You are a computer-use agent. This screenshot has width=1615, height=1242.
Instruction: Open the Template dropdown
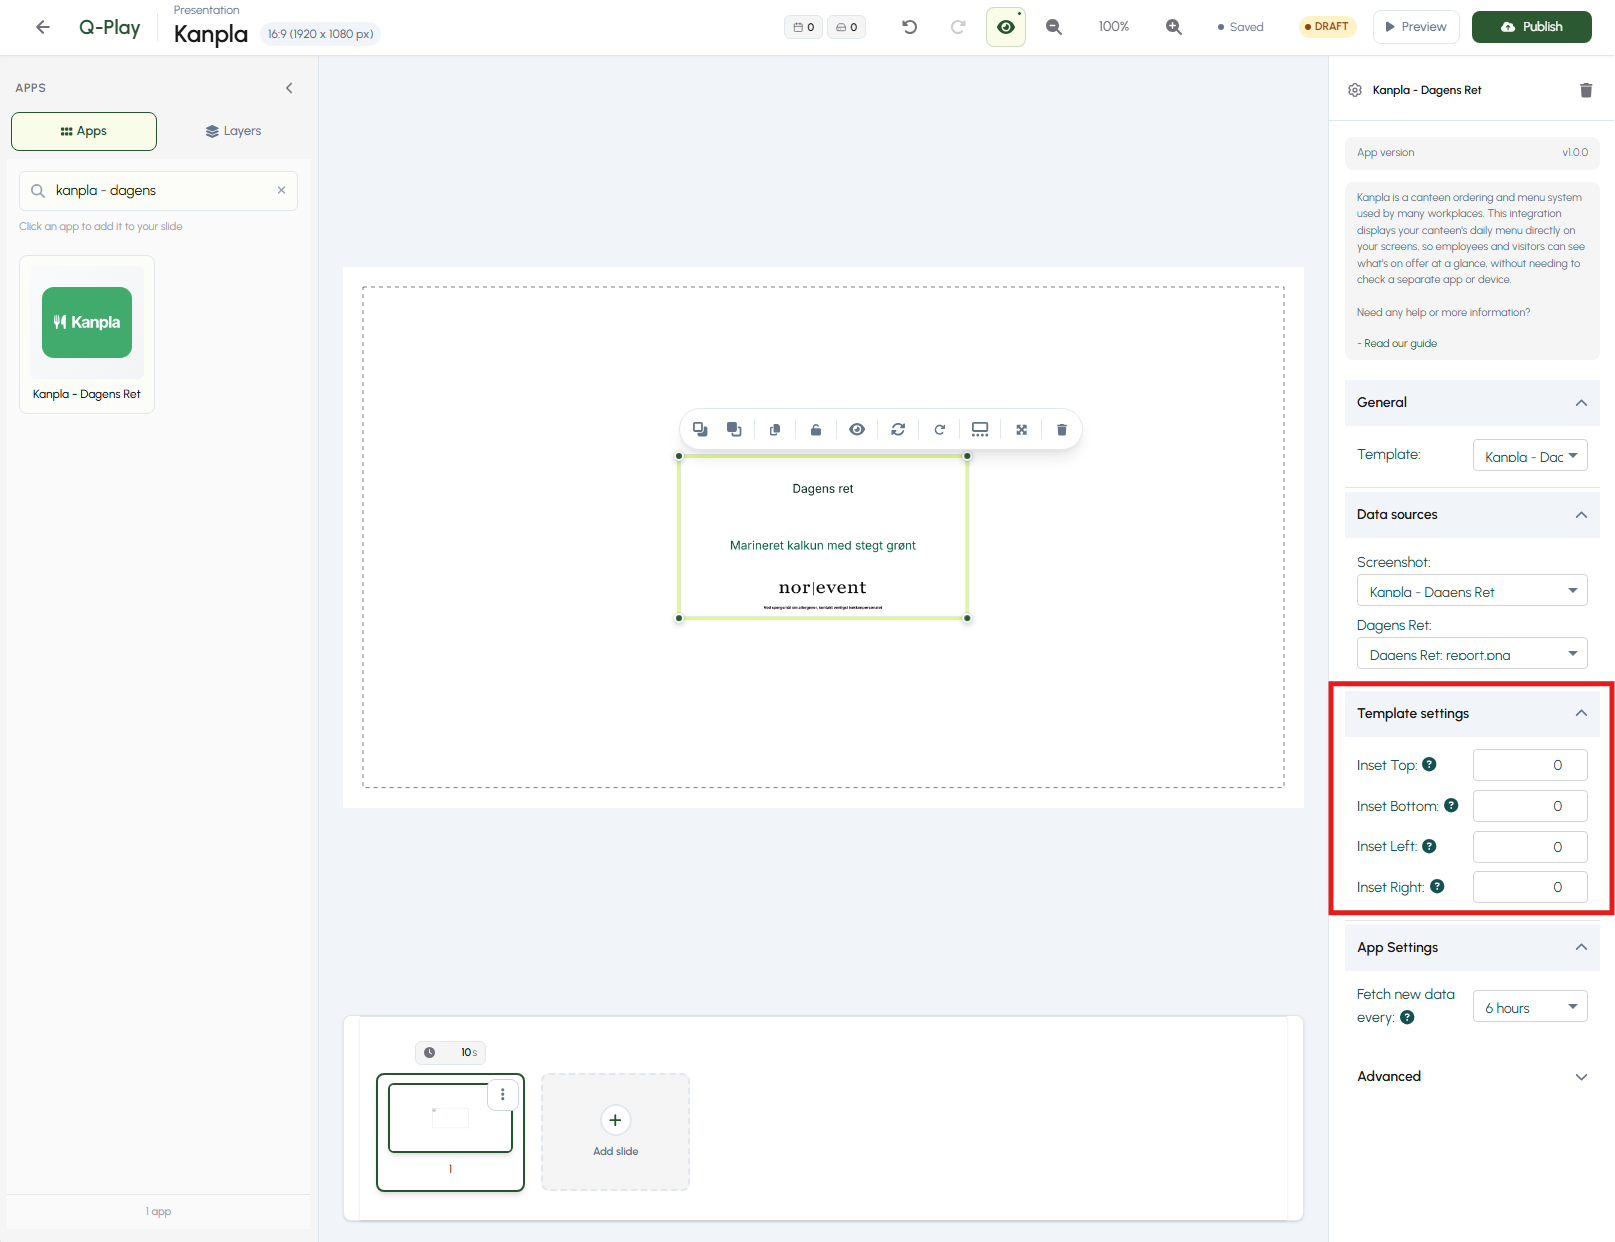(x=1530, y=456)
